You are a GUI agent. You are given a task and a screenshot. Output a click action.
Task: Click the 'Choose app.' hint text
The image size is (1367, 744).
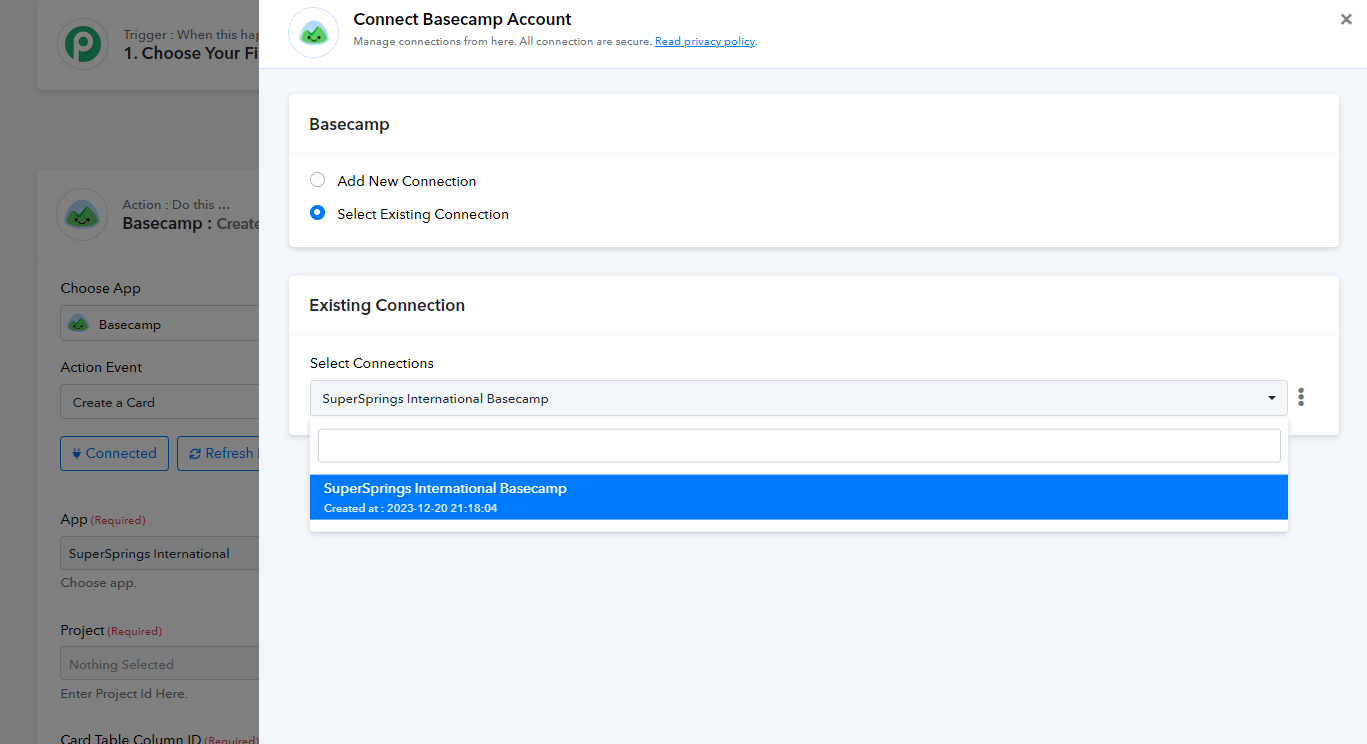98,582
